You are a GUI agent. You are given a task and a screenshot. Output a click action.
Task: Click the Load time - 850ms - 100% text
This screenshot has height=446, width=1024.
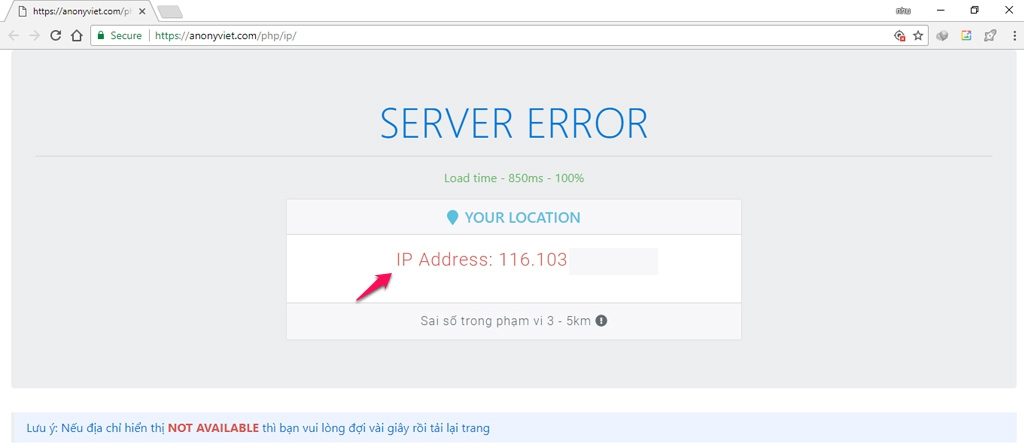(514, 178)
